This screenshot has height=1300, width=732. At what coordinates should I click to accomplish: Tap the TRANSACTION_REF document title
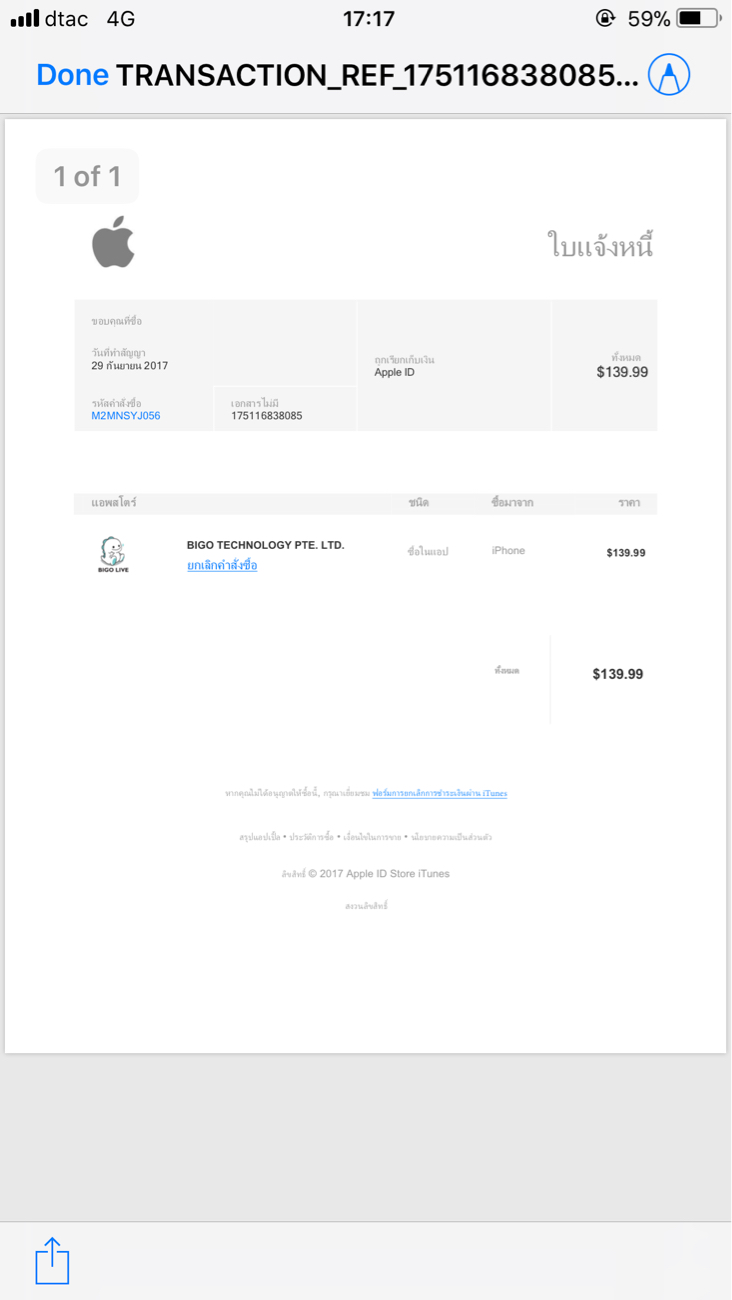[x=377, y=75]
